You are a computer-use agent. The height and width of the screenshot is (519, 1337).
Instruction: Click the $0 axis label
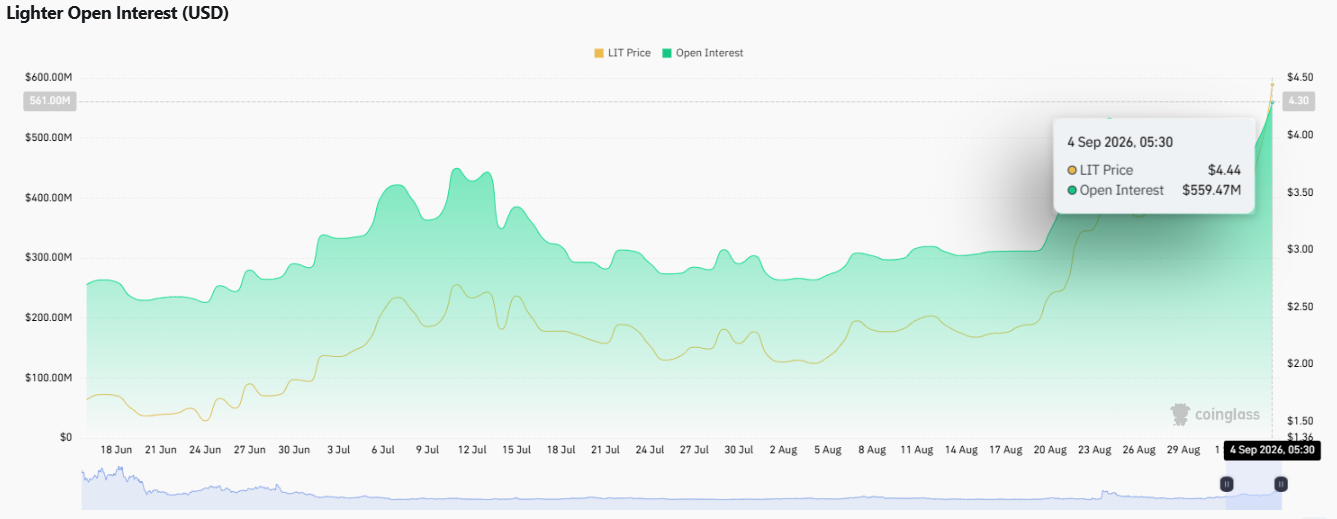pos(64,437)
